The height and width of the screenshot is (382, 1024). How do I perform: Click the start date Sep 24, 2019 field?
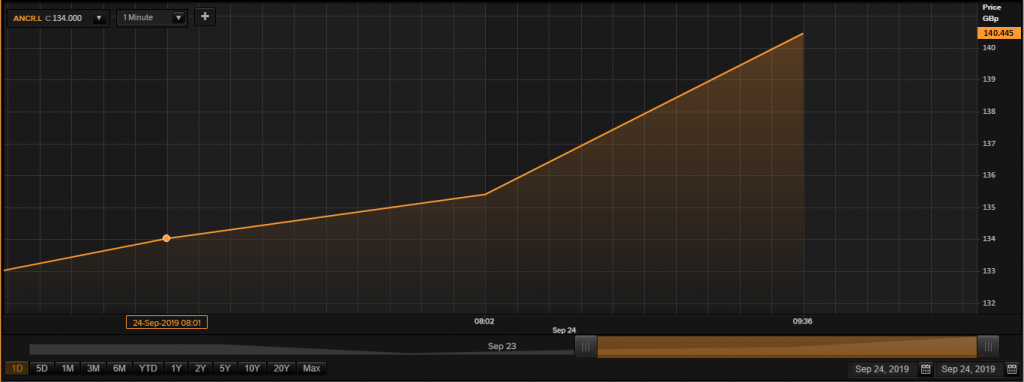(882, 369)
